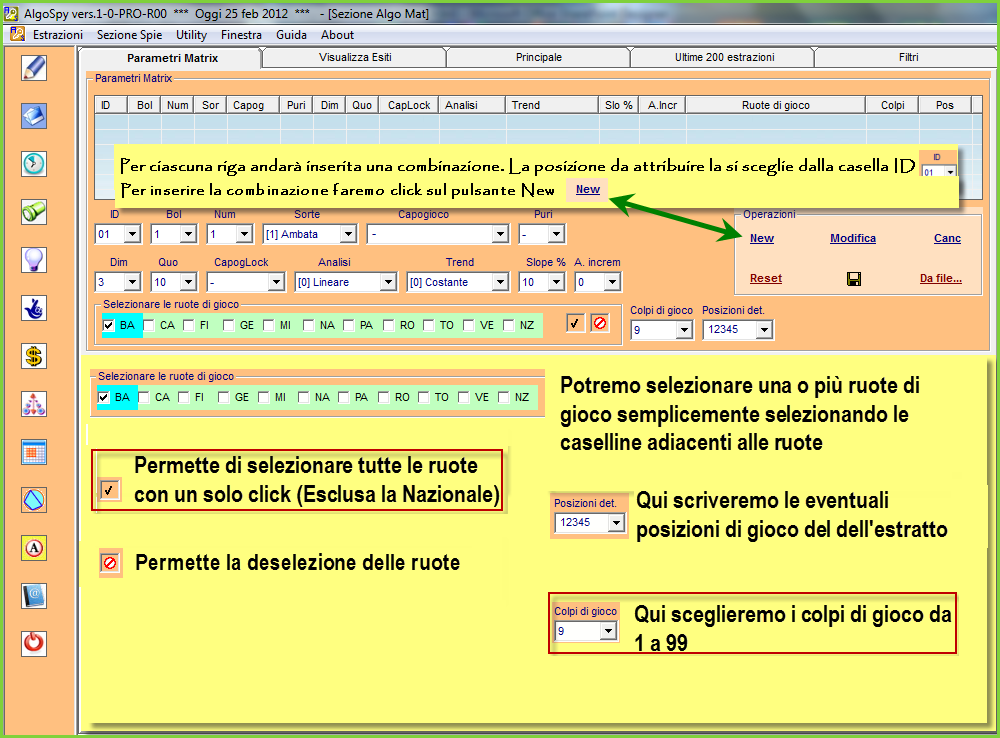Open the Utility menu
Viewport: 1000px width, 738px height.
point(191,34)
